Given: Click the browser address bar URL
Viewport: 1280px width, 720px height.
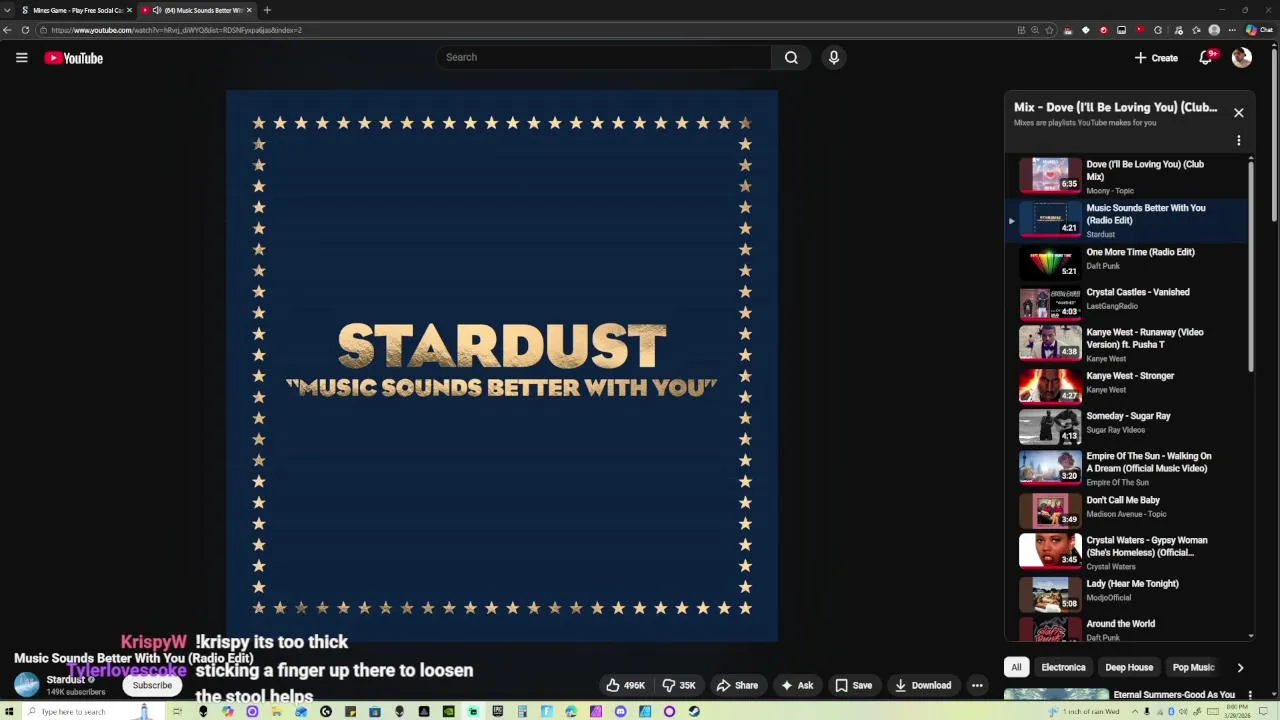Looking at the screenshot, I should pyautogui.click(x=176, y=30).
